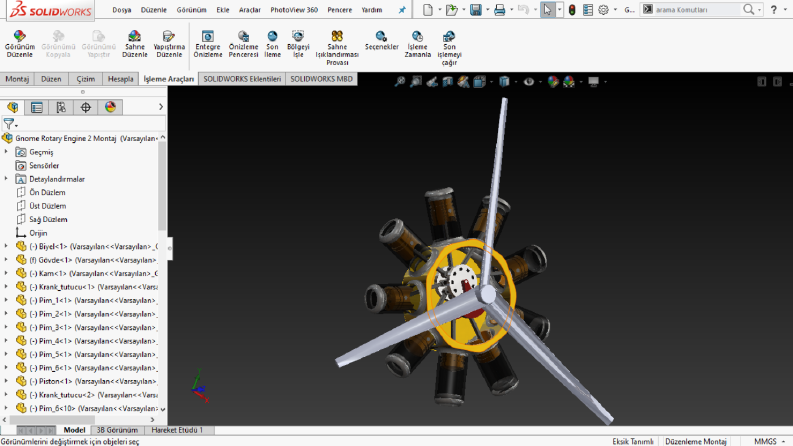The image size is (793, 446).
Task: Expand Geçmiş tree node
Action: click(6, 152)
